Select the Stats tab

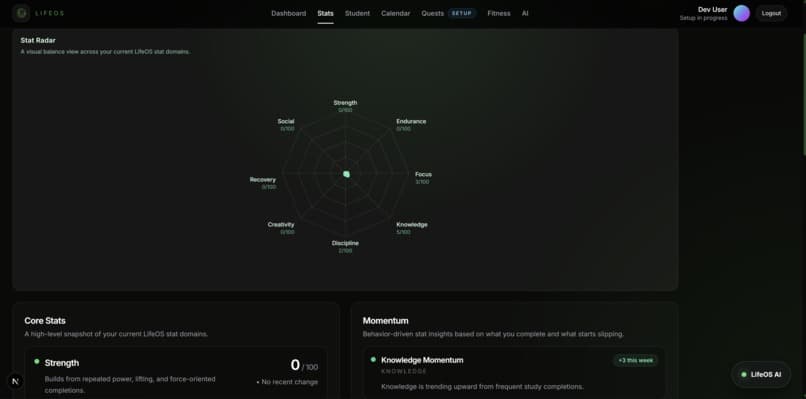click(x=325, y=13)
